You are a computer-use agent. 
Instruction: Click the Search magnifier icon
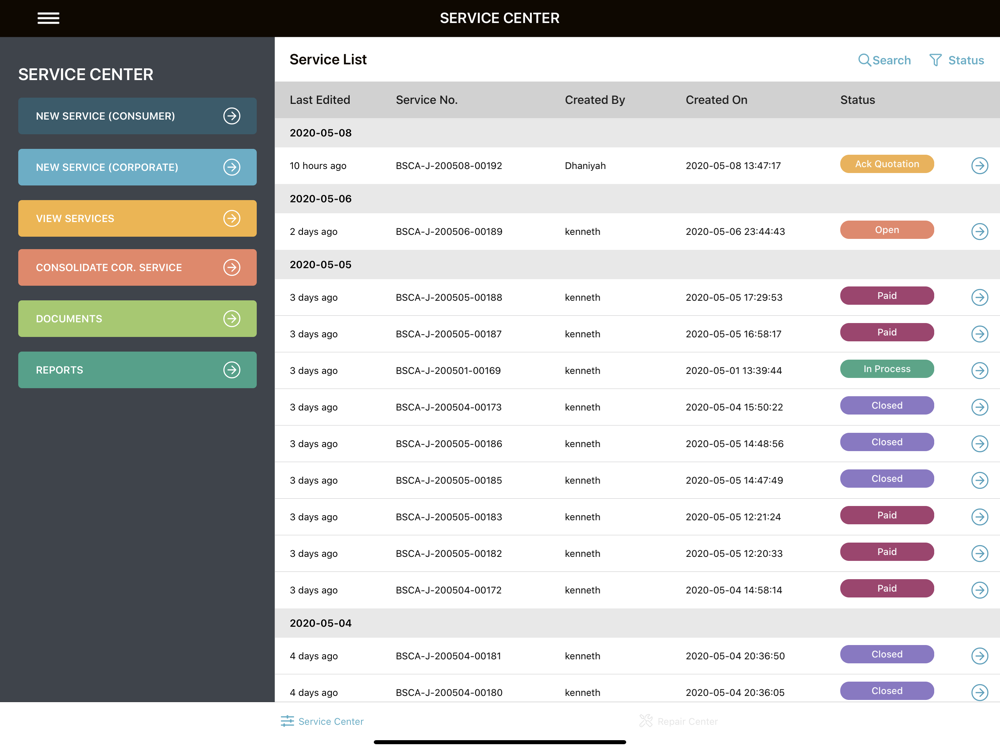(x=864, y=60)
